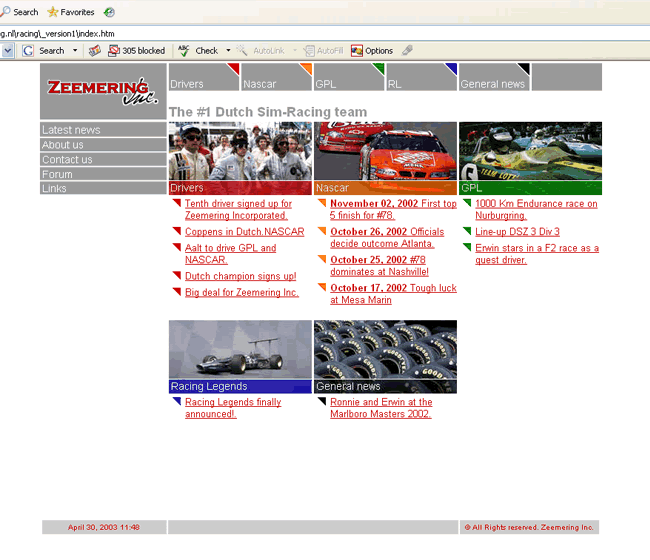Click the GPL Team Lotus car photo
The height and width of the screenshot is (560, 650).
(x=530, y=151)
